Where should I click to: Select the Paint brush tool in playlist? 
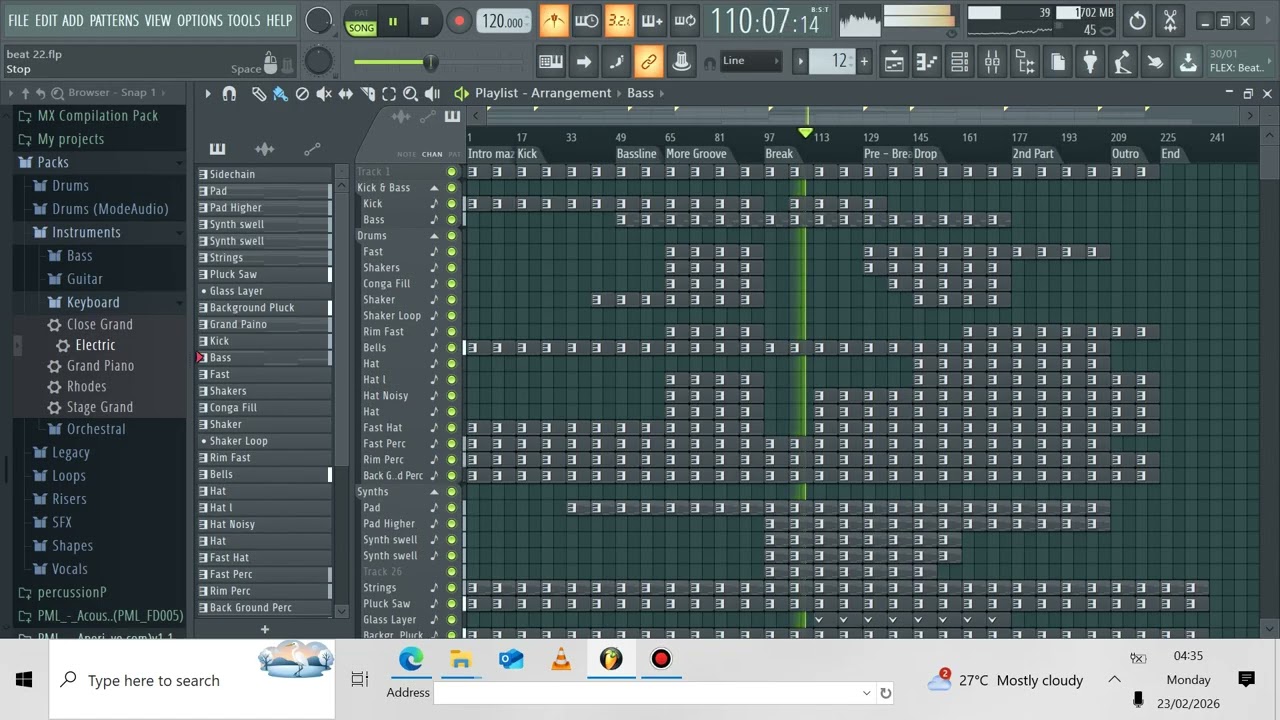280,93
